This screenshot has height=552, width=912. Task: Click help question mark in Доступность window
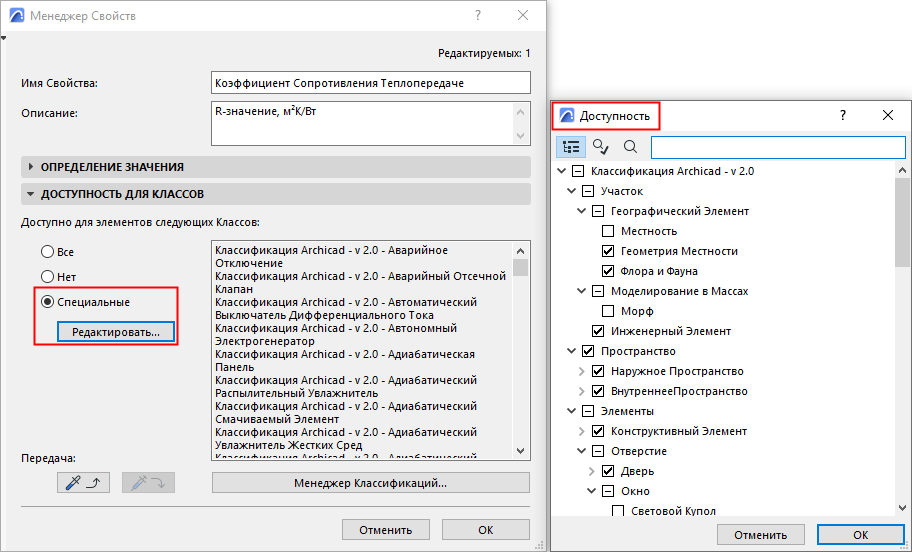(x=842, y=115)
